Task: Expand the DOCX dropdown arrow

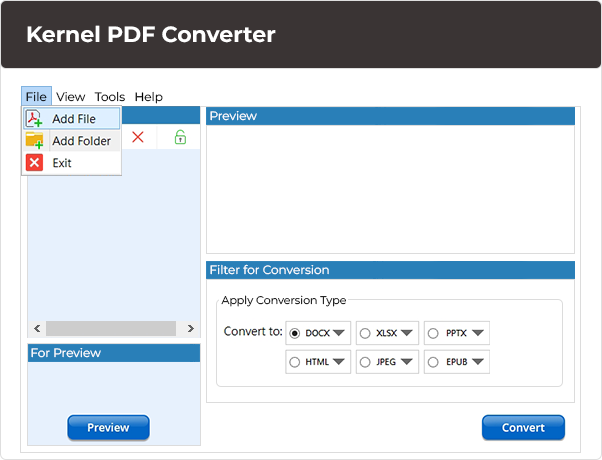Action: click(339, 333)
